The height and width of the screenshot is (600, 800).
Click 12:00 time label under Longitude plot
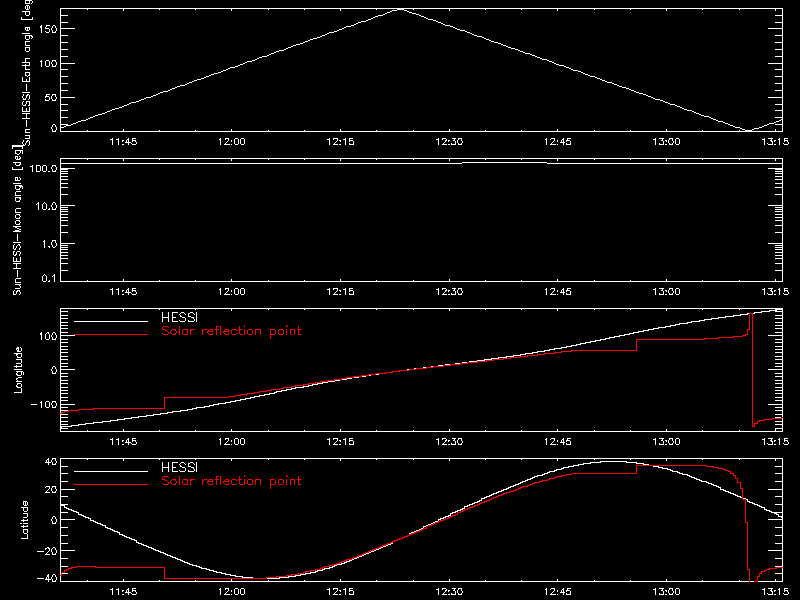[x=232, y=441]
